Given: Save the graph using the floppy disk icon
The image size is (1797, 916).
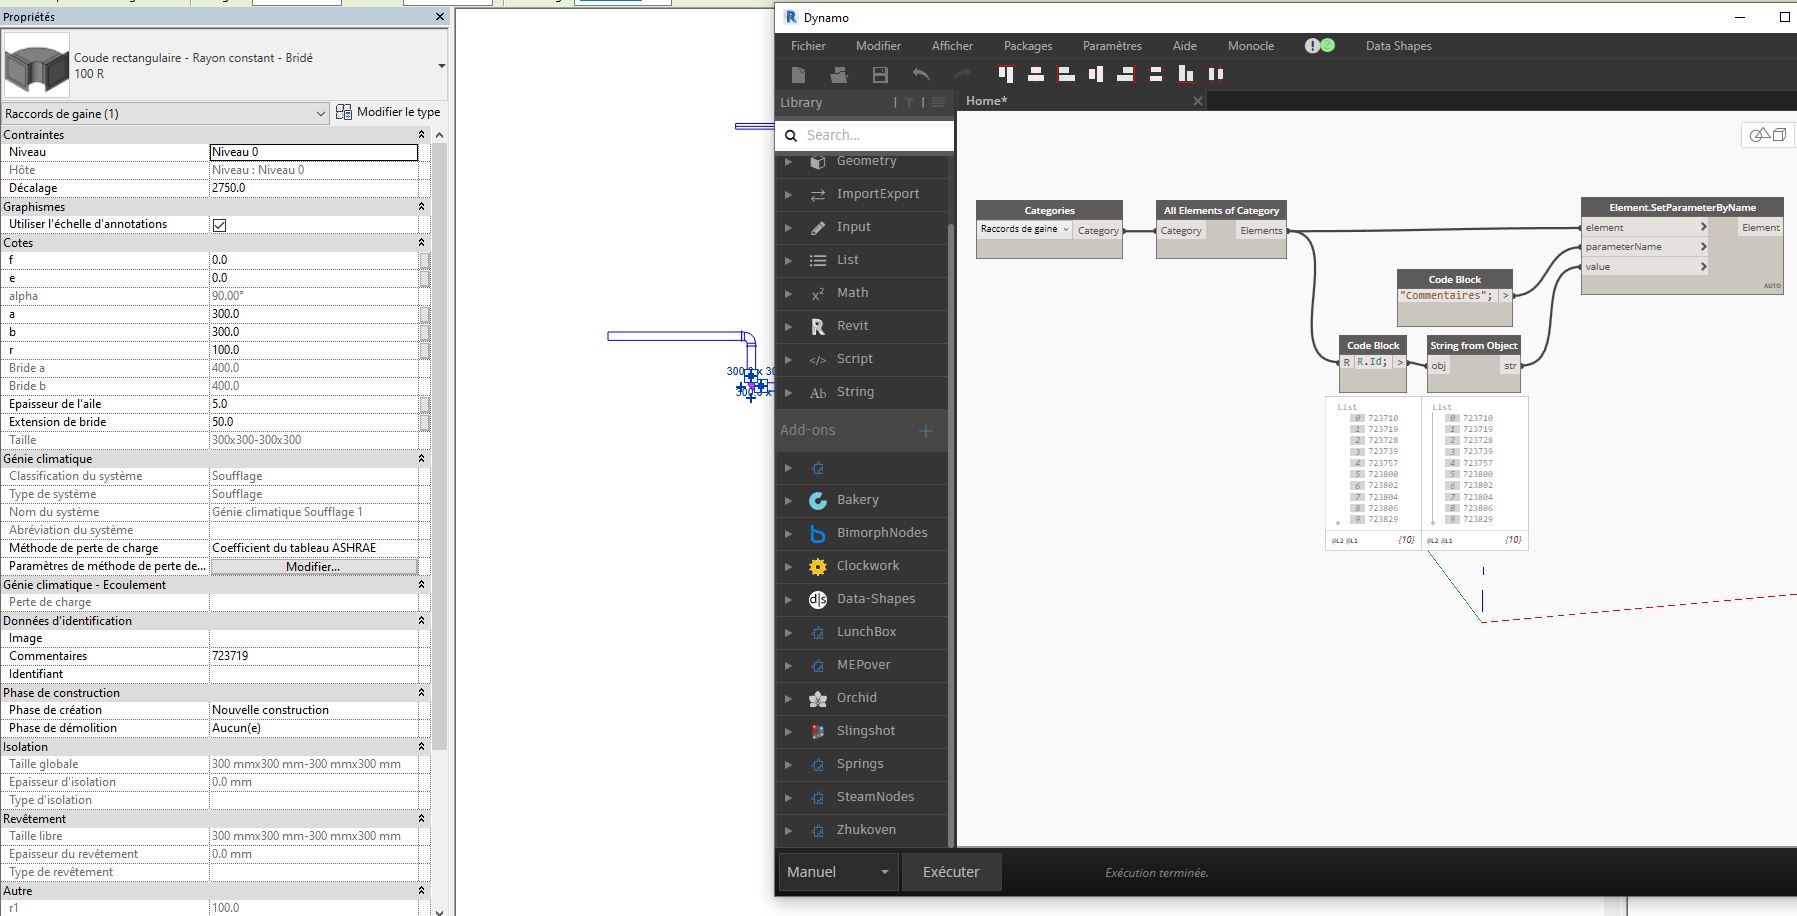Looking at the screenshot, I should 880,75.
